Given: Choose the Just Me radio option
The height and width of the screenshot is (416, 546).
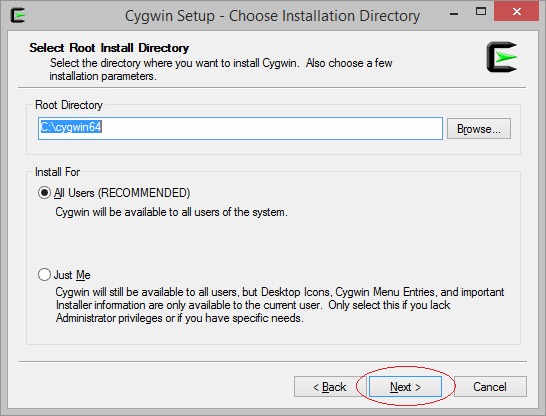Looking at the screenshot, I should pyautogui.click(x=44, y=274).
